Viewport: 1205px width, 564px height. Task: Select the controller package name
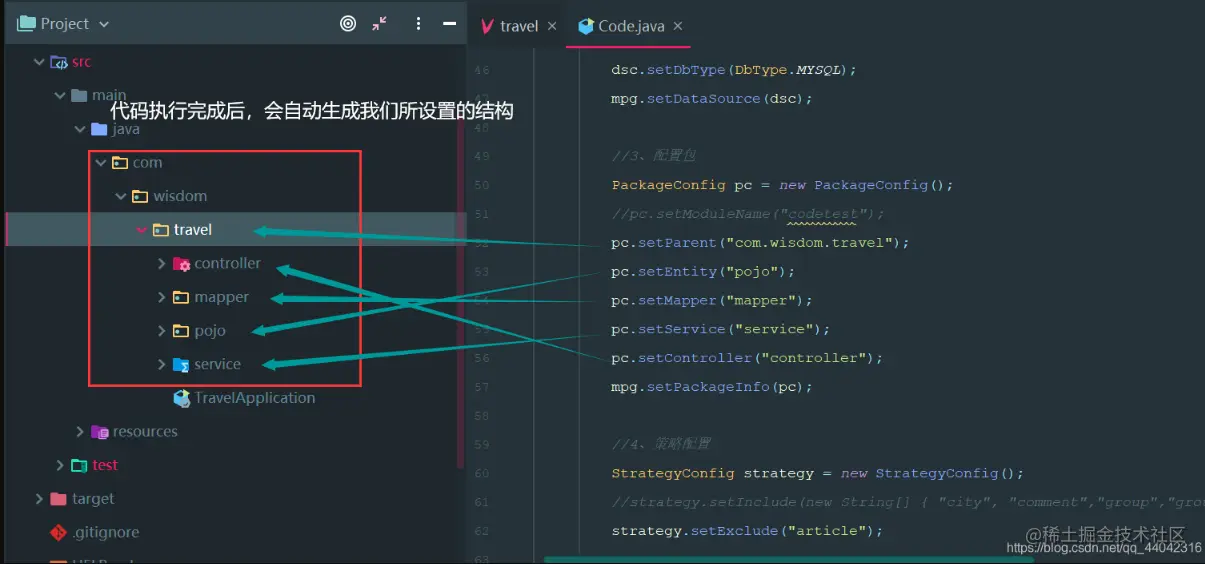tap(228, 264)
